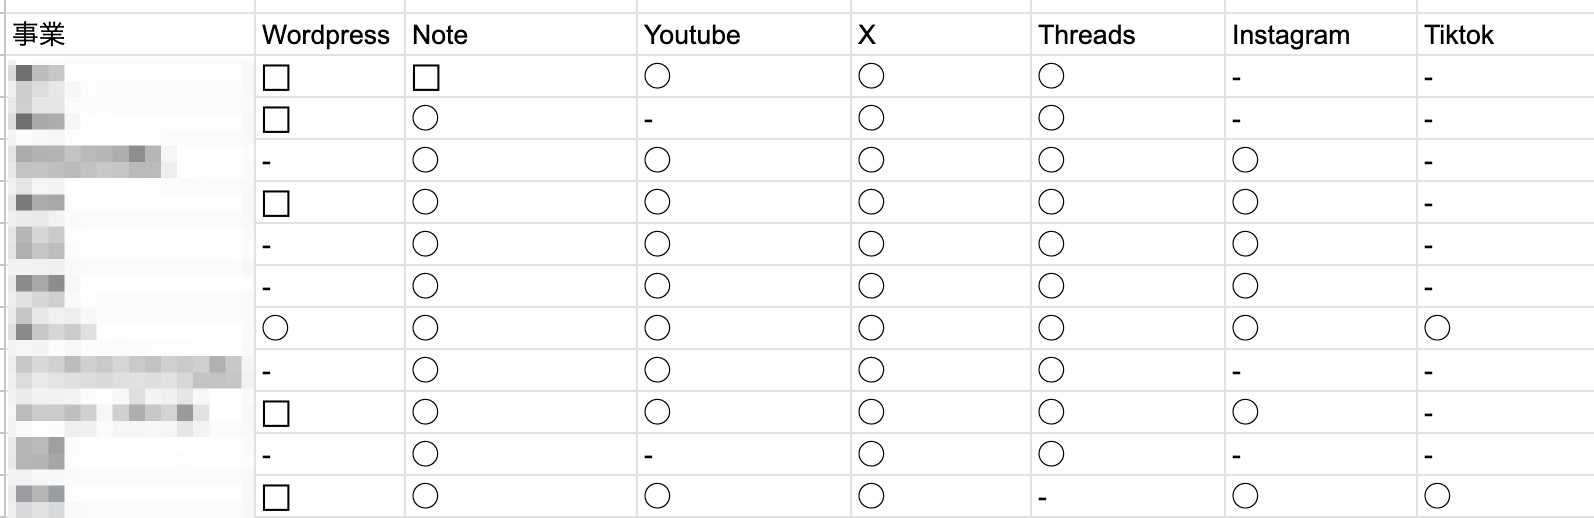Select the Threads column header
This screenshot has height=518, width=1594.
(x=1128, y=35)
